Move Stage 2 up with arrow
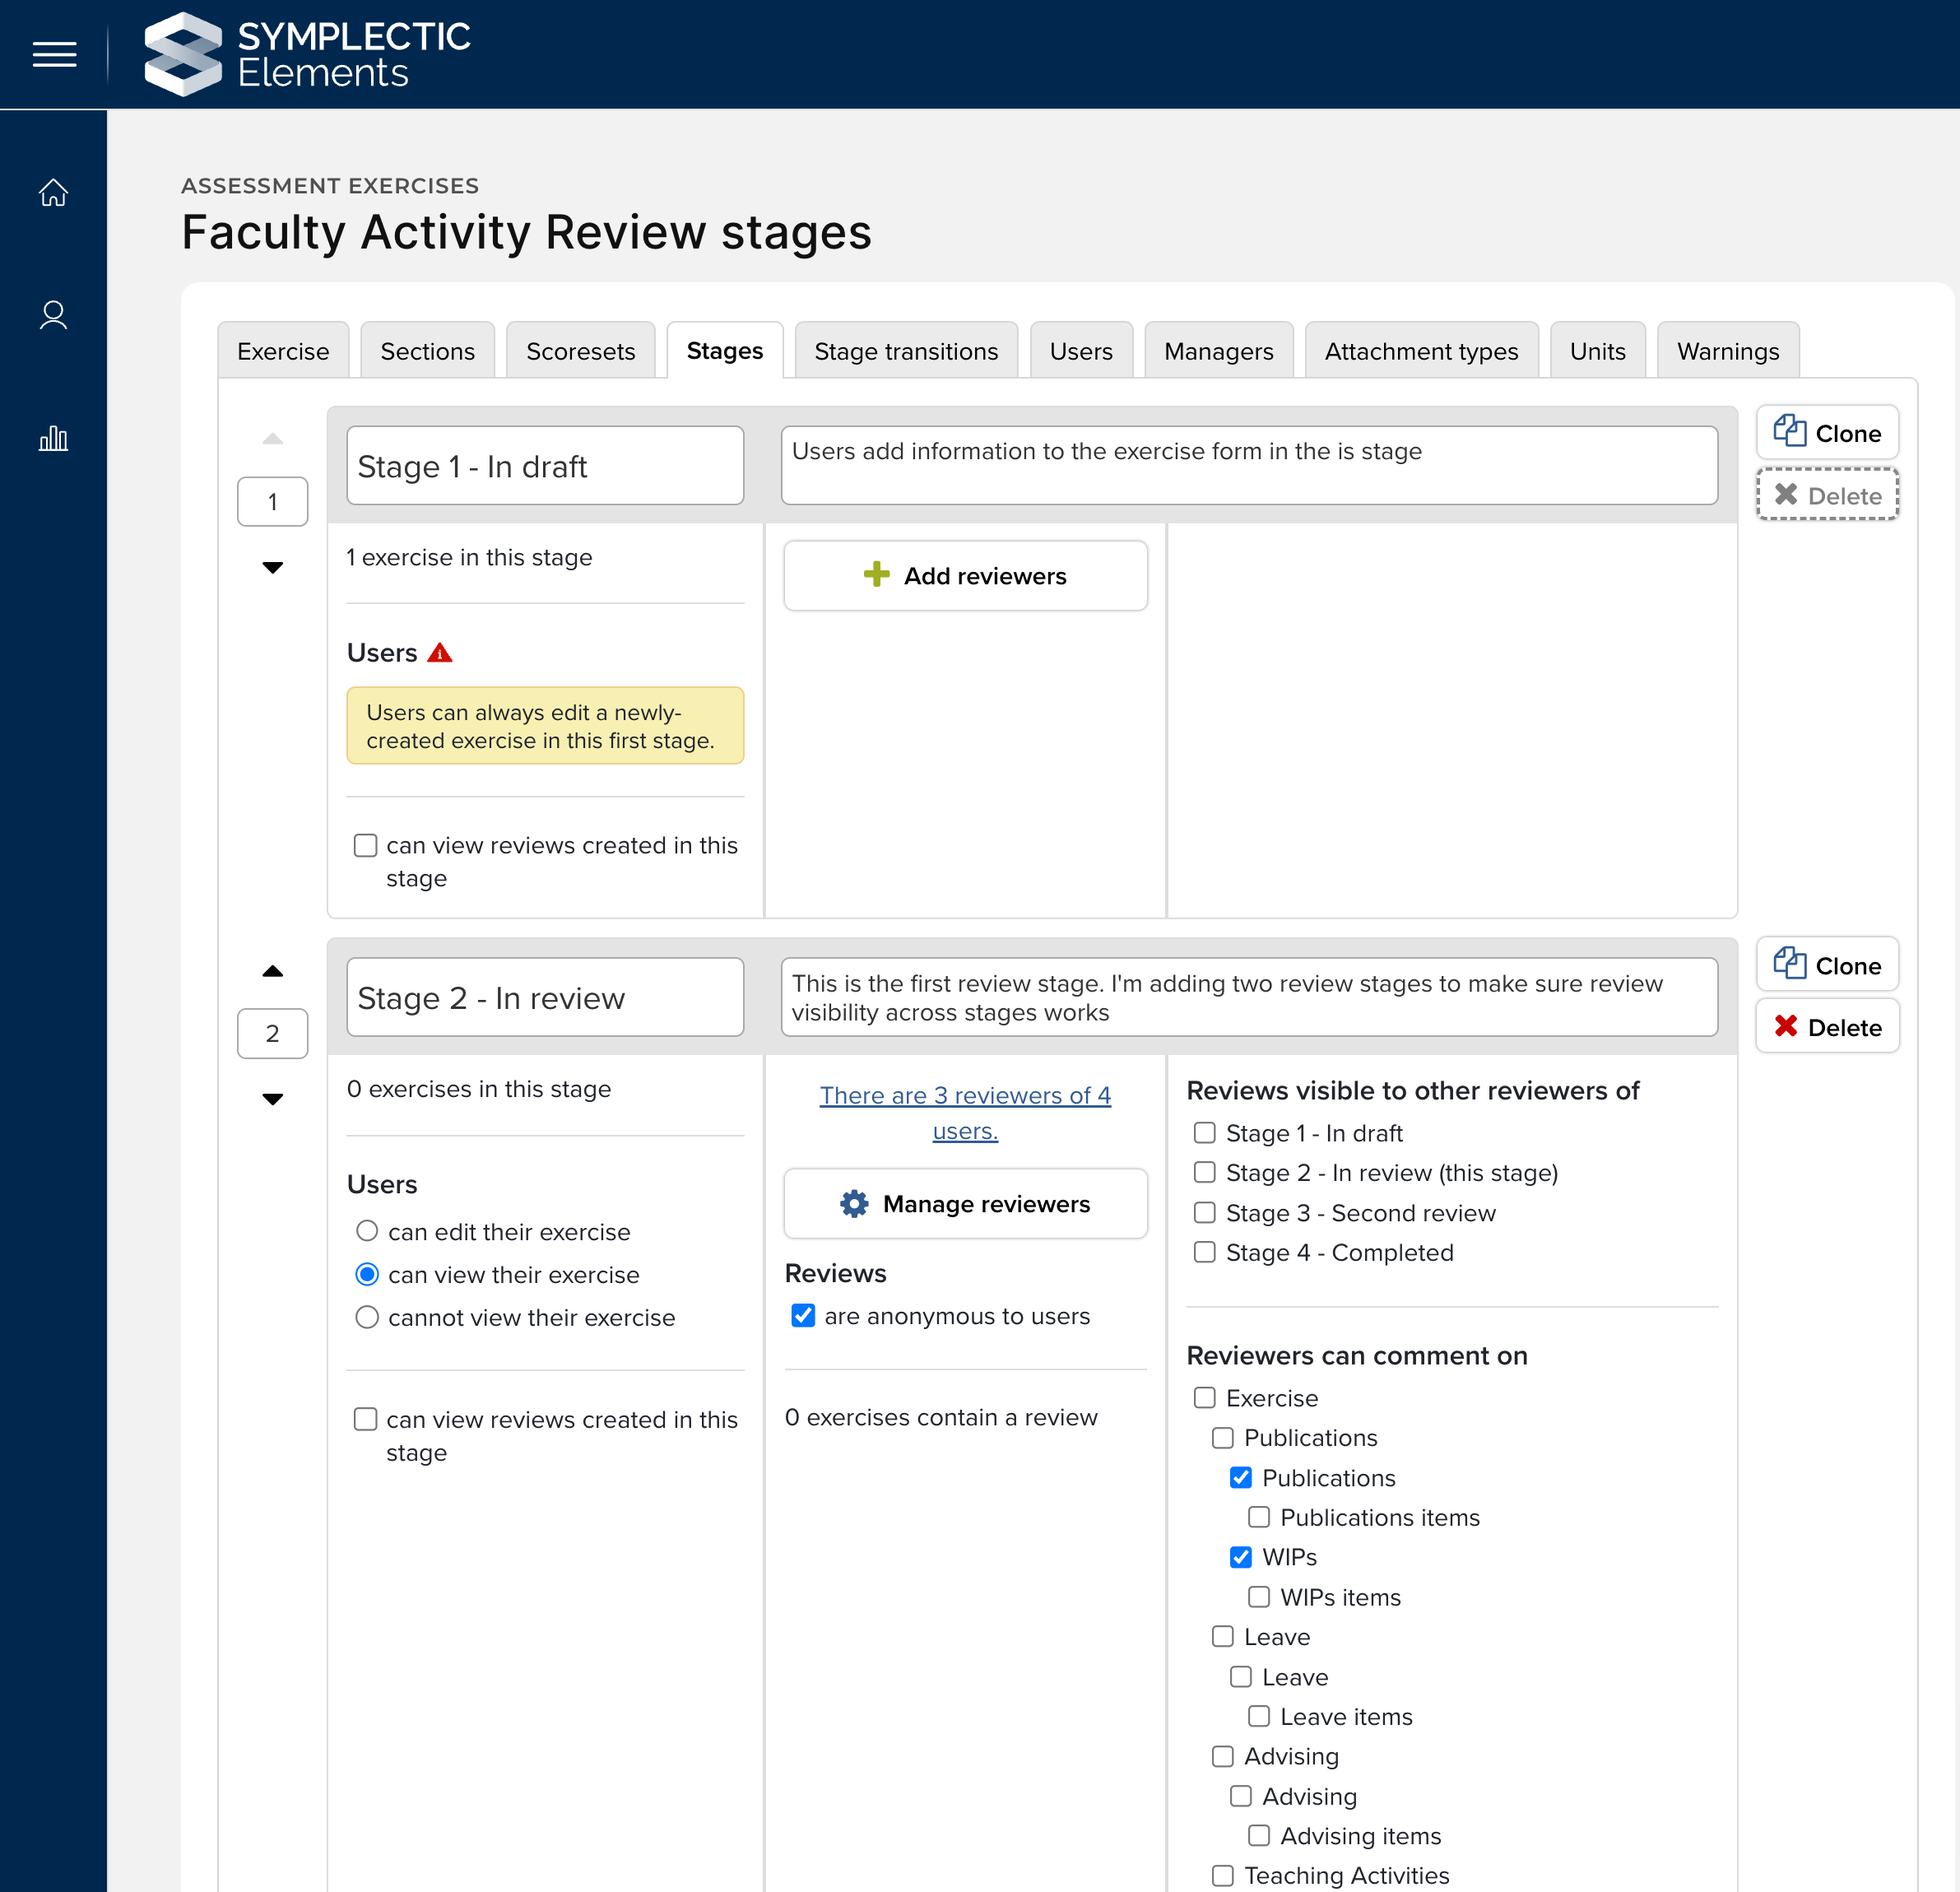This screenshot has width=1960, height=1892. pos(272,971)
